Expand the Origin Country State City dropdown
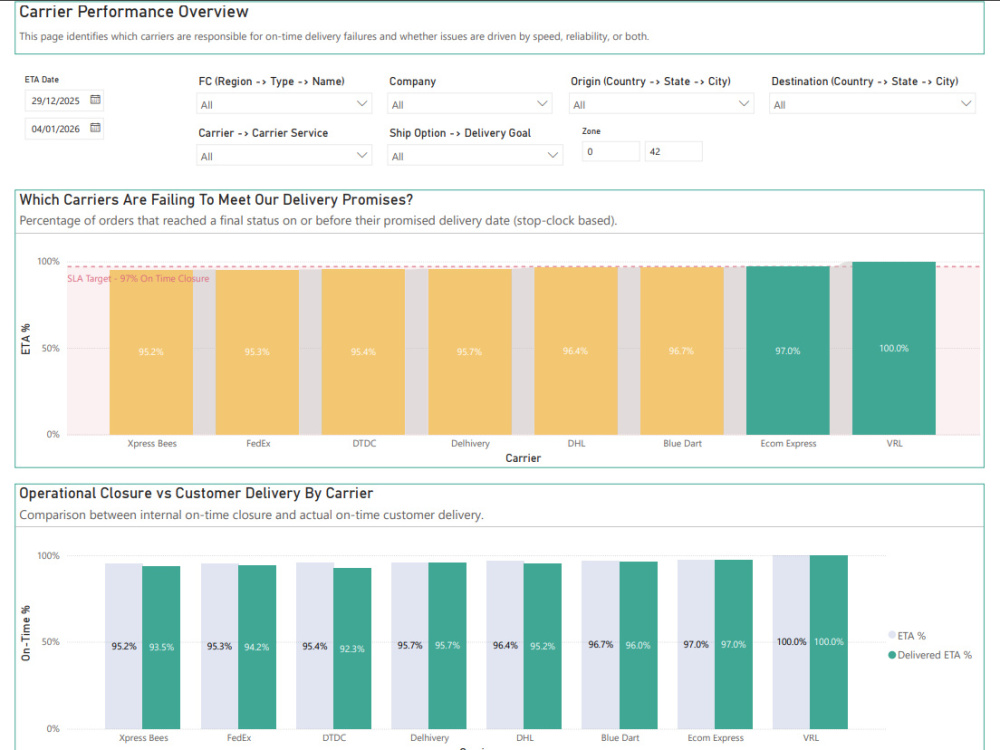This screenshot has height=750, width=1000. (x=661, y=104)
